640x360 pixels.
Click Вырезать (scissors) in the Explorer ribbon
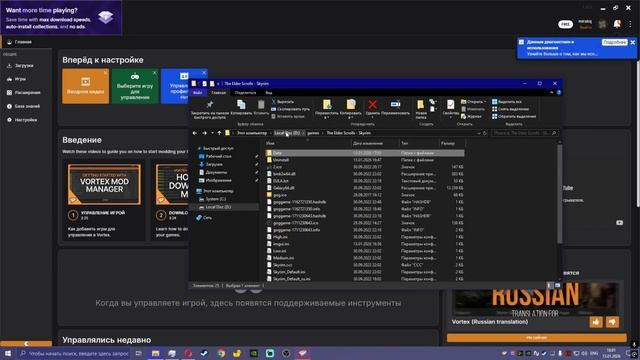point(282,102)
